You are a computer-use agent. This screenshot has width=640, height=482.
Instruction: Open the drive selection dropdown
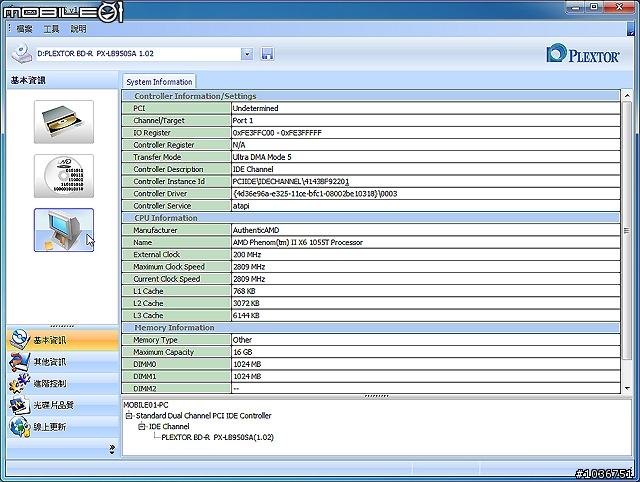point(247,54)
